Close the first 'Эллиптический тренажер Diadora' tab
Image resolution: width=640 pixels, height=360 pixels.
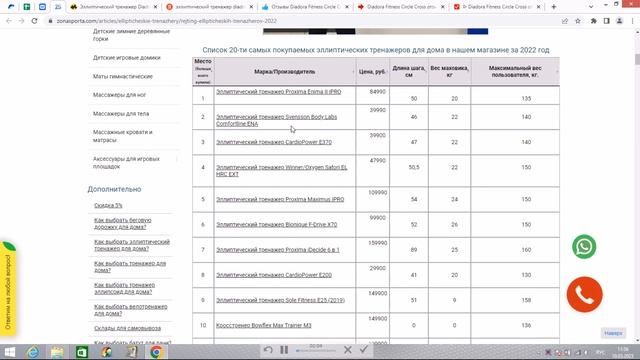click(155, 7)
